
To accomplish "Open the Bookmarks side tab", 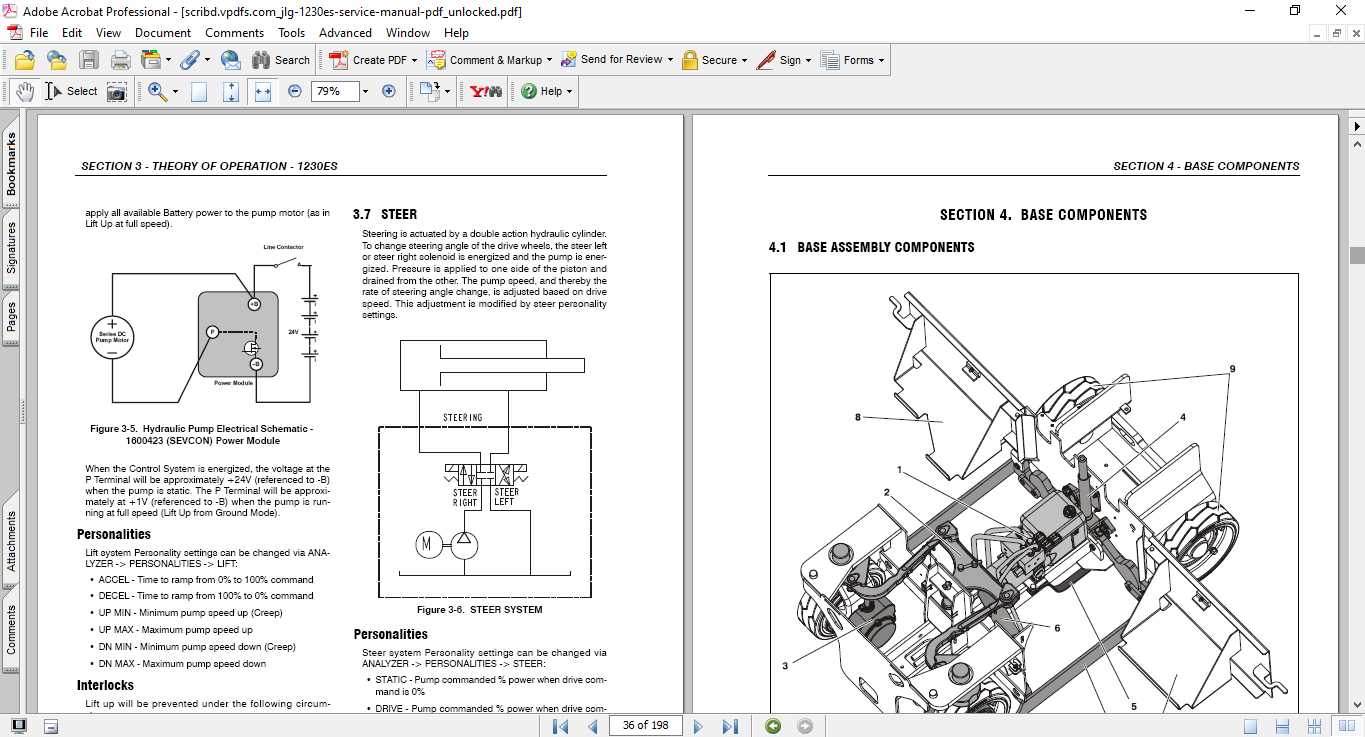I will coord(11,165).
